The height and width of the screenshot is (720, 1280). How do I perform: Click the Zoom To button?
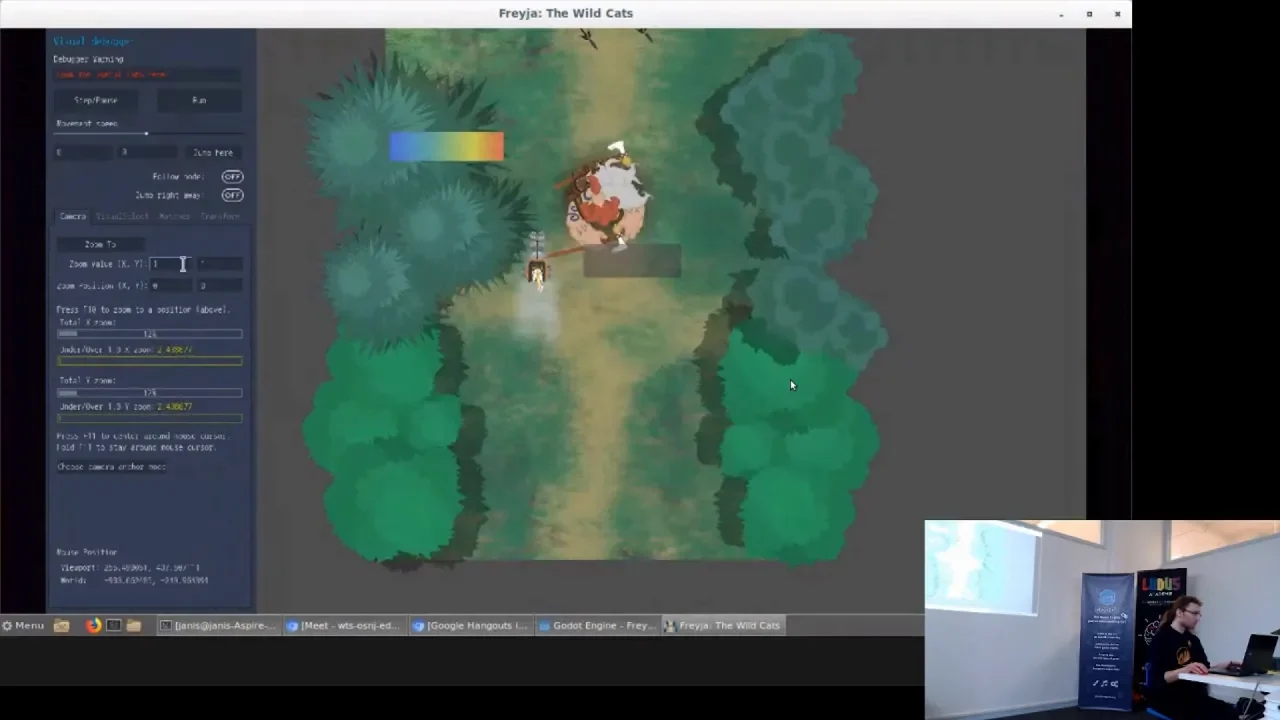coord(100,244)
